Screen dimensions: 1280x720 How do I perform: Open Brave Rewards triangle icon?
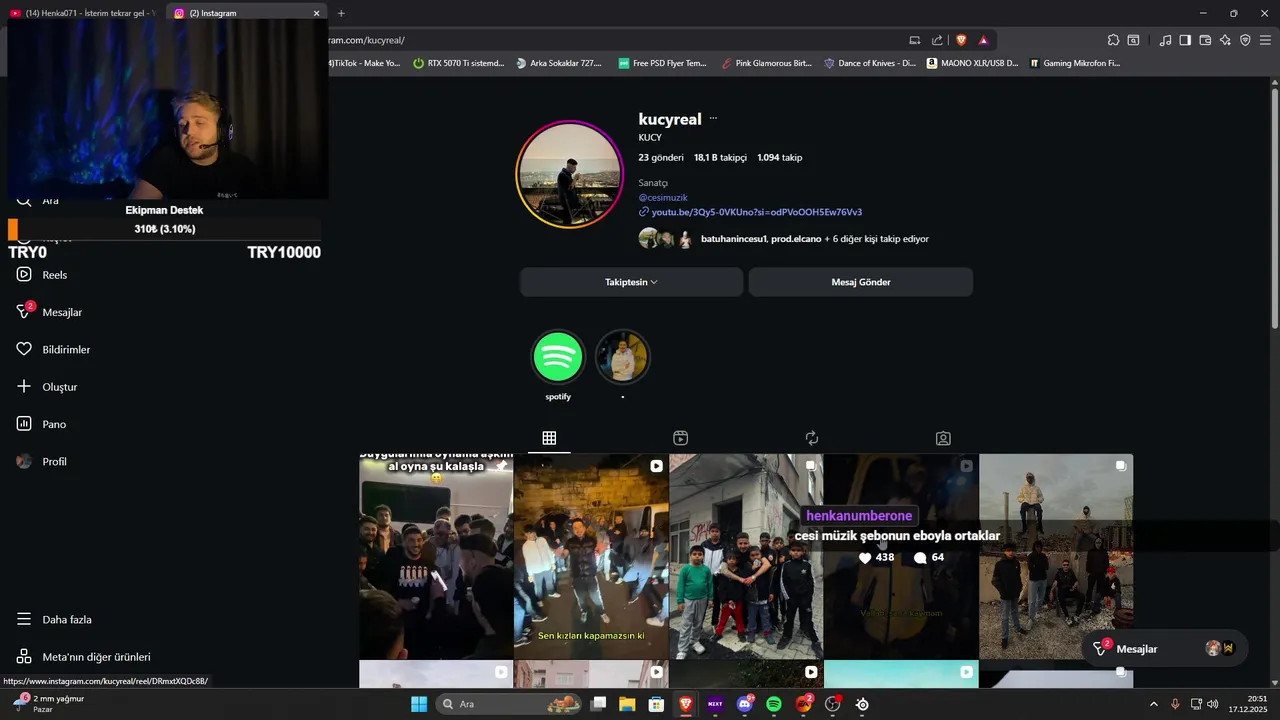tap(984, 40)
